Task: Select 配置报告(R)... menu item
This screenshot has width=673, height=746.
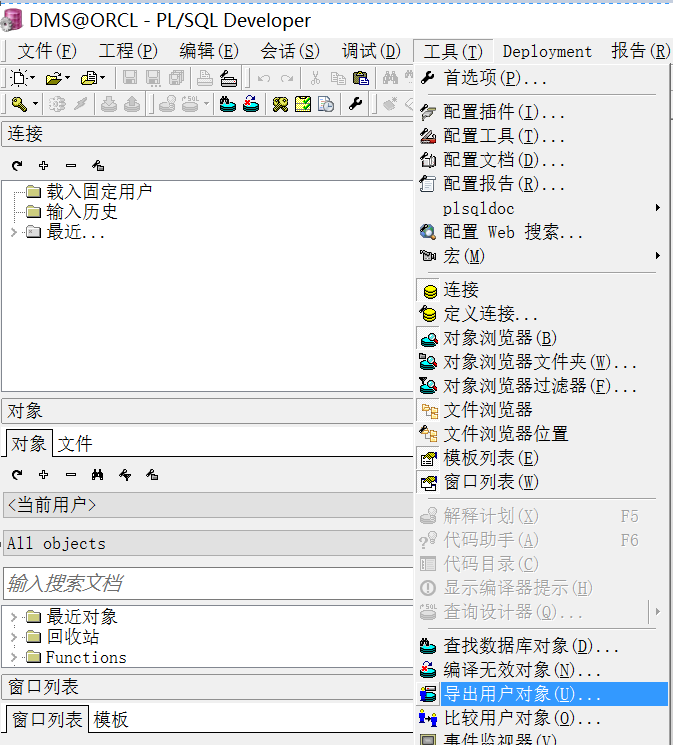Action: pyautogui.click(x=541, y=184)
